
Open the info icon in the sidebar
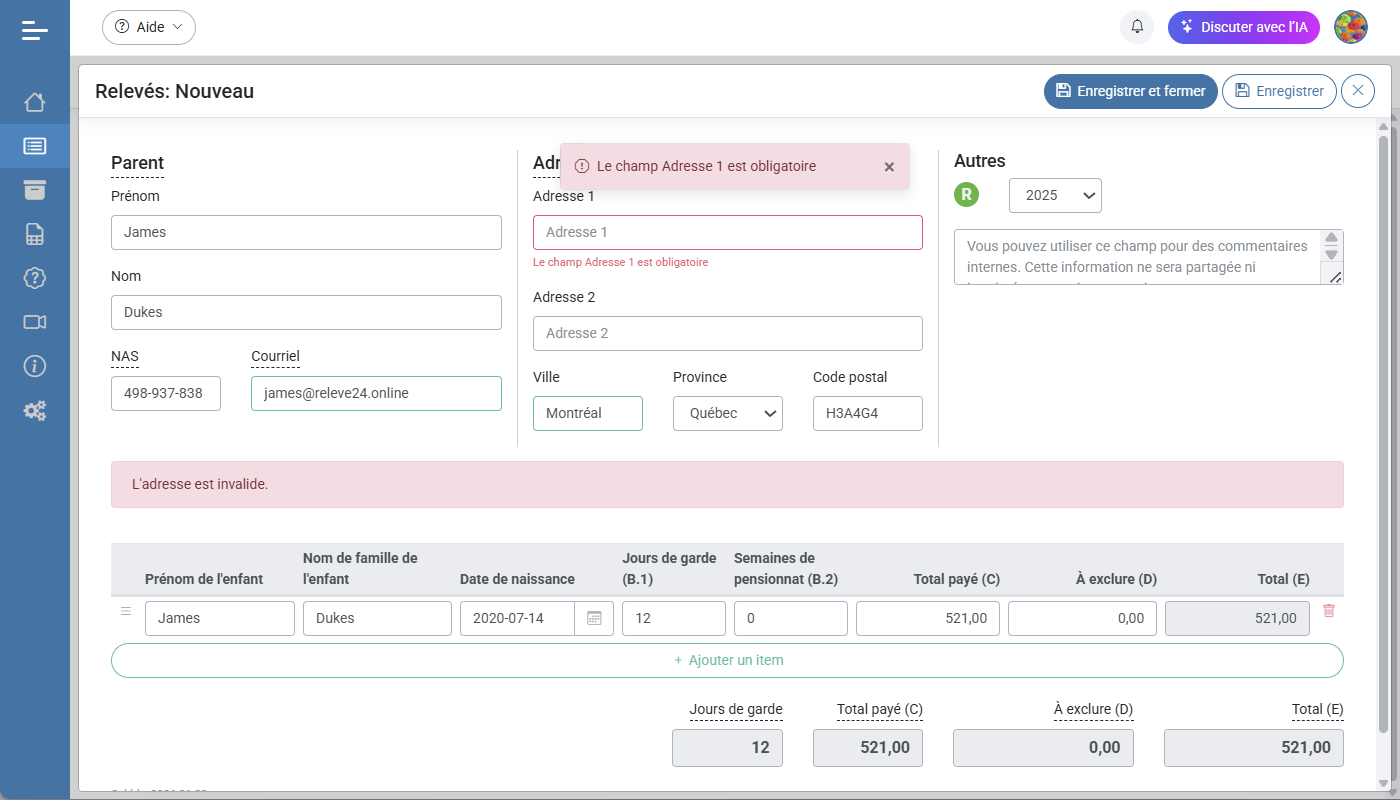pyautogui.click(x=35, y=366)
